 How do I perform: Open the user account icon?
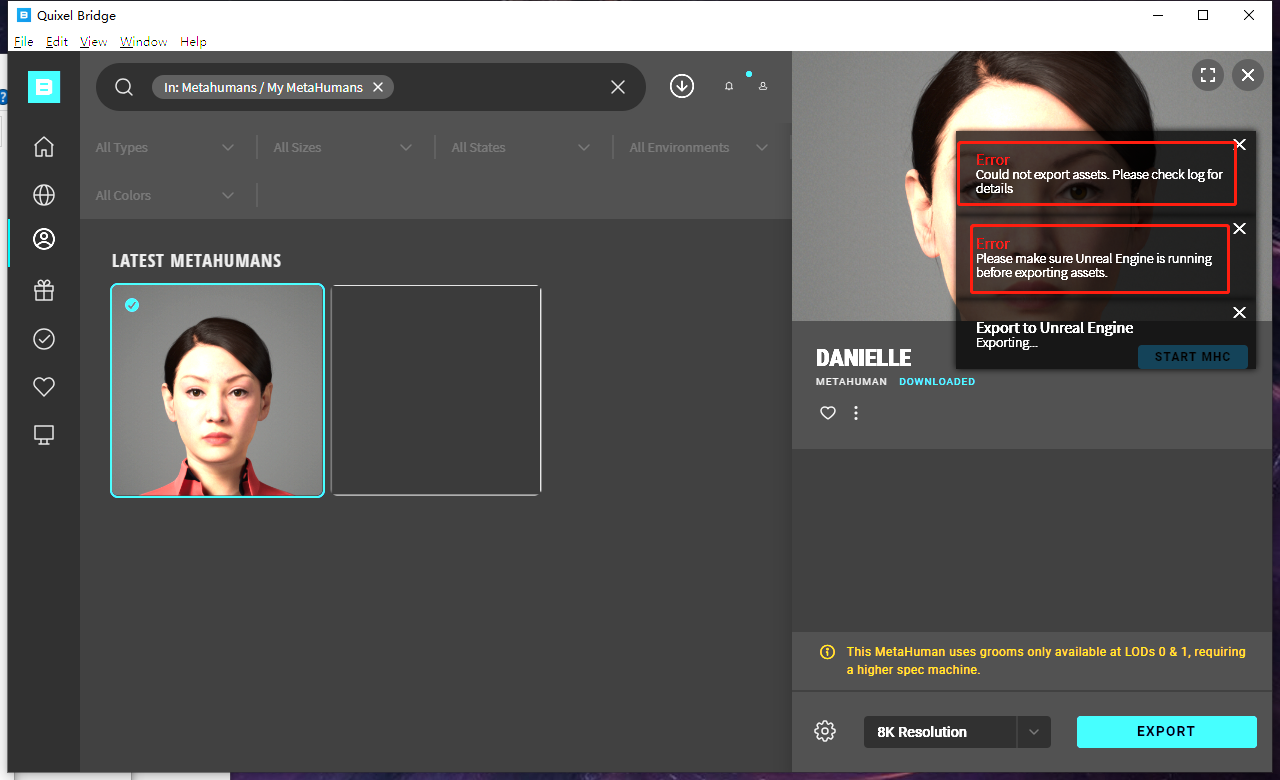point(763,87)
